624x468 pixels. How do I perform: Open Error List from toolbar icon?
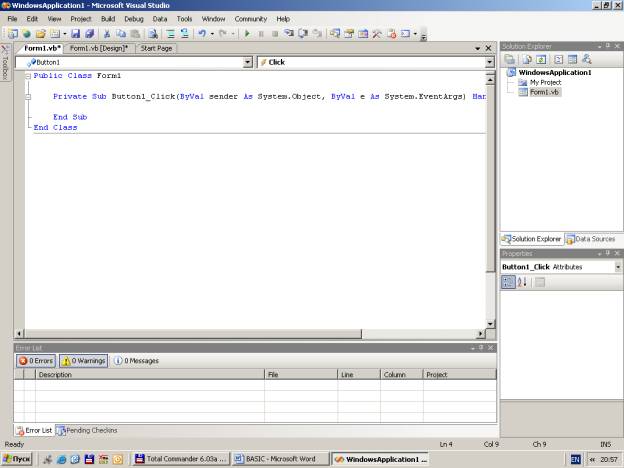pos(391,34)
